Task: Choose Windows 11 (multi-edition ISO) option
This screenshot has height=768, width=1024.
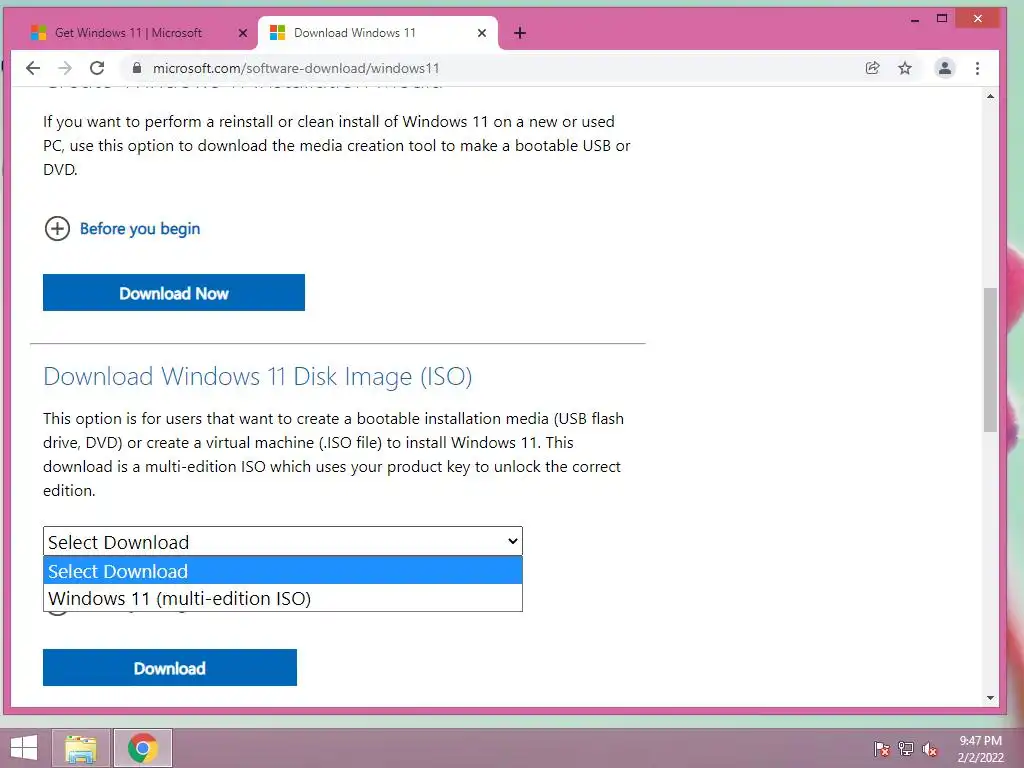Action: [283, 598]
